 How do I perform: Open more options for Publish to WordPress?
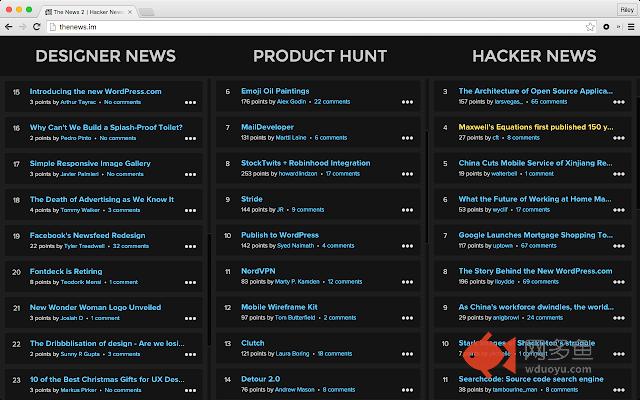407,246
